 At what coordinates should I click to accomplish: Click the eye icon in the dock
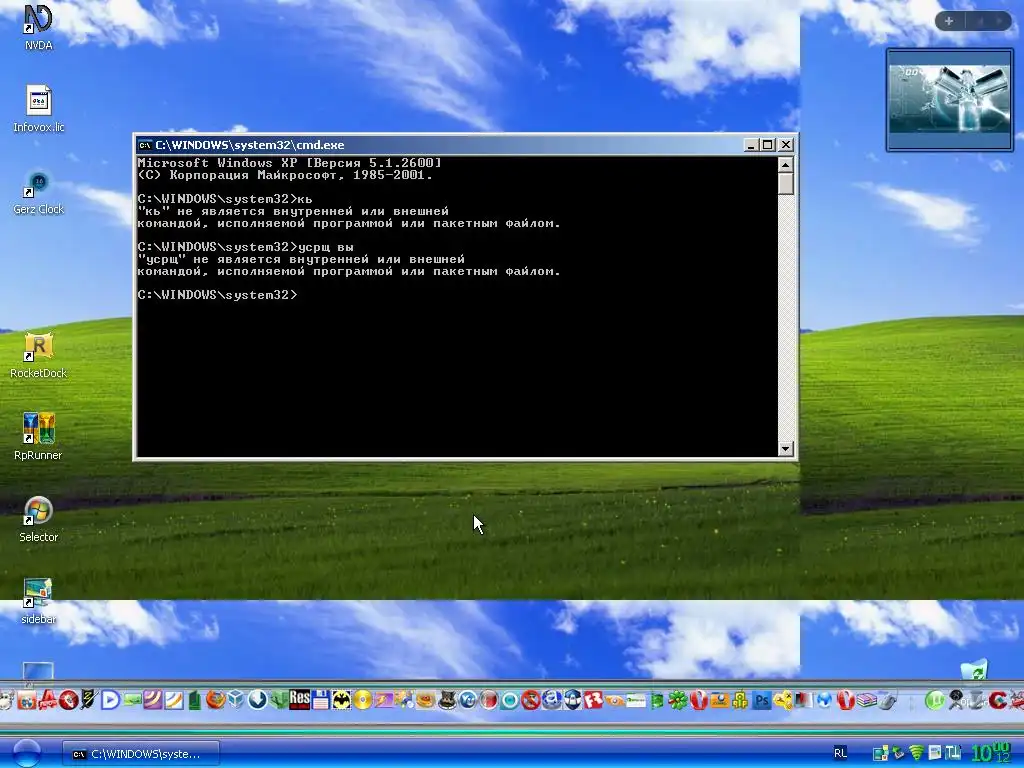point(615,701)
